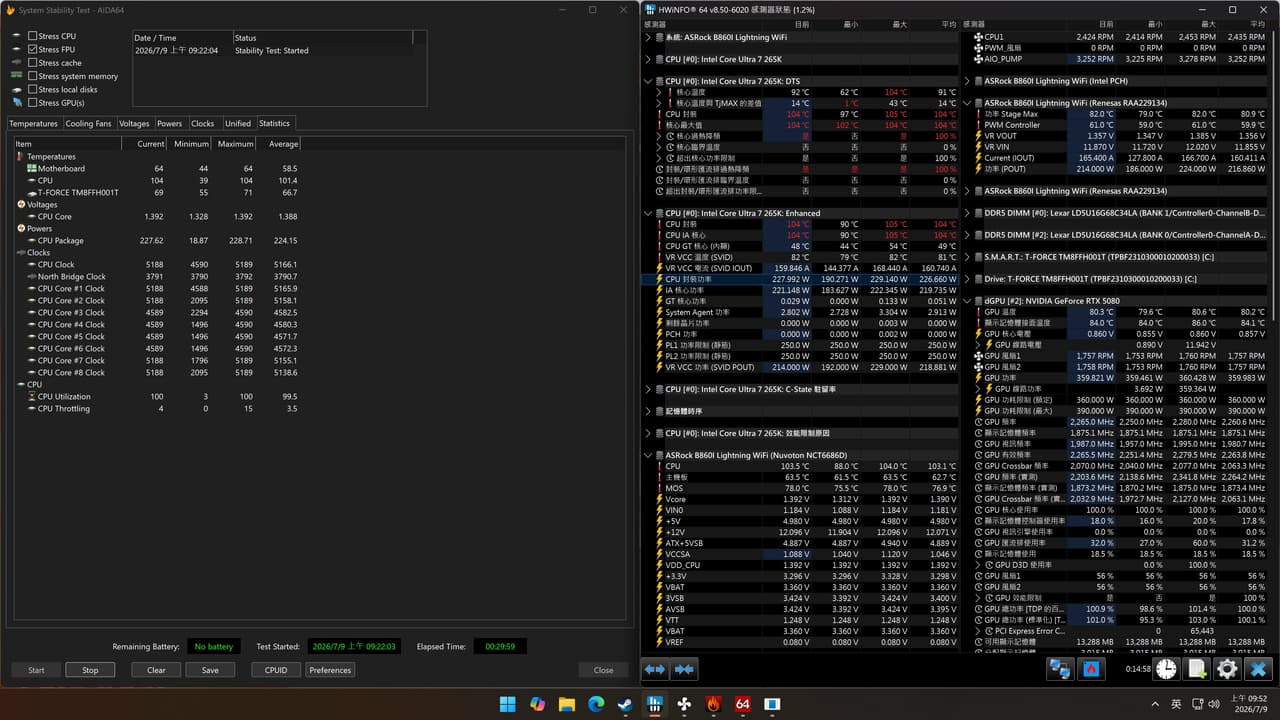
Task: Expand CPU [#0]: Intel Core Ultra 7 265K group
Action: (x=648, y=59)
